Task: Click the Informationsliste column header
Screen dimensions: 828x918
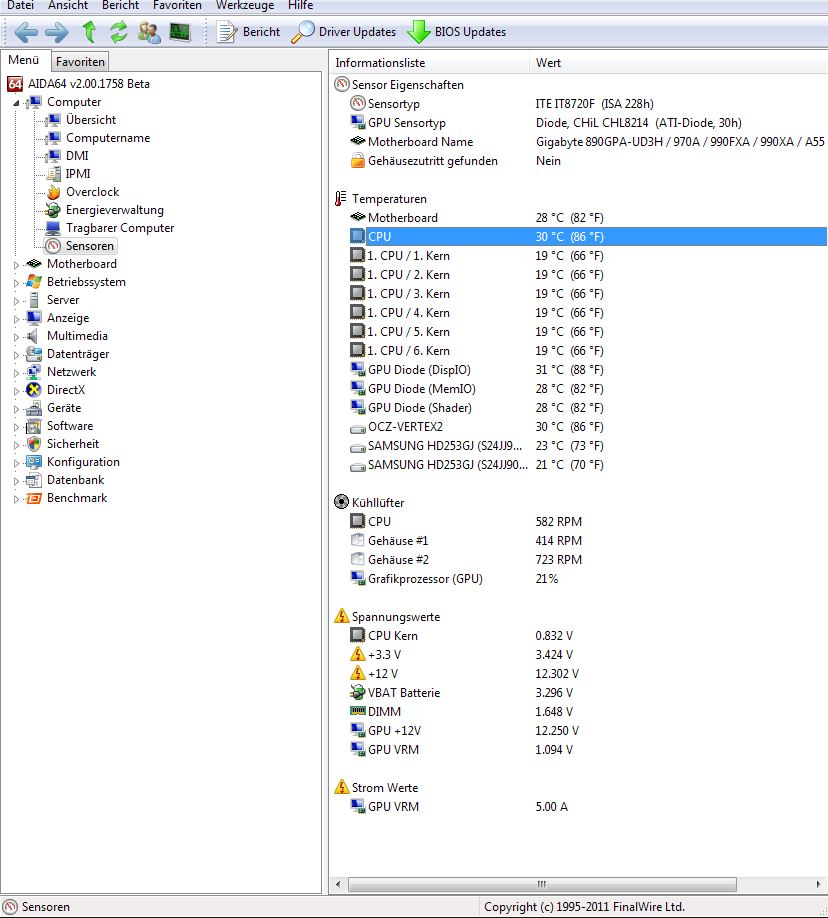Action: click(429, 63)
